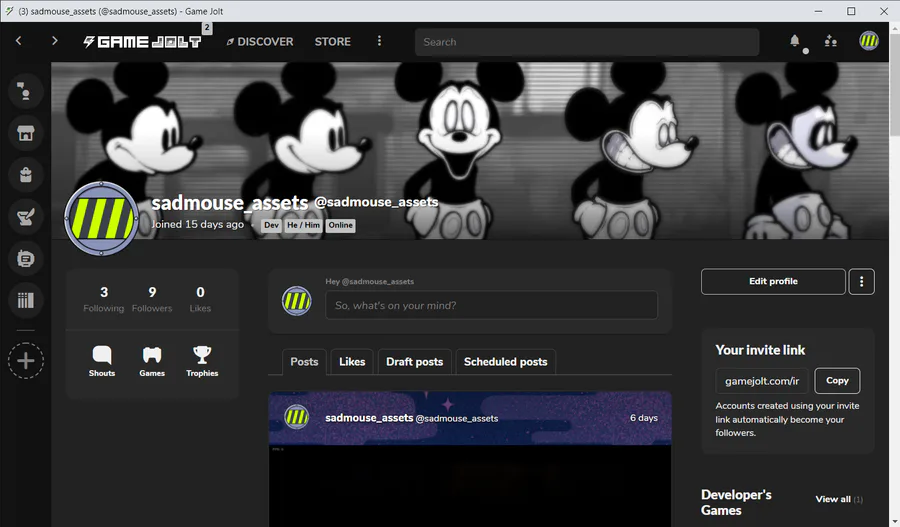Open Trophies section

click(x=202, y=362)
